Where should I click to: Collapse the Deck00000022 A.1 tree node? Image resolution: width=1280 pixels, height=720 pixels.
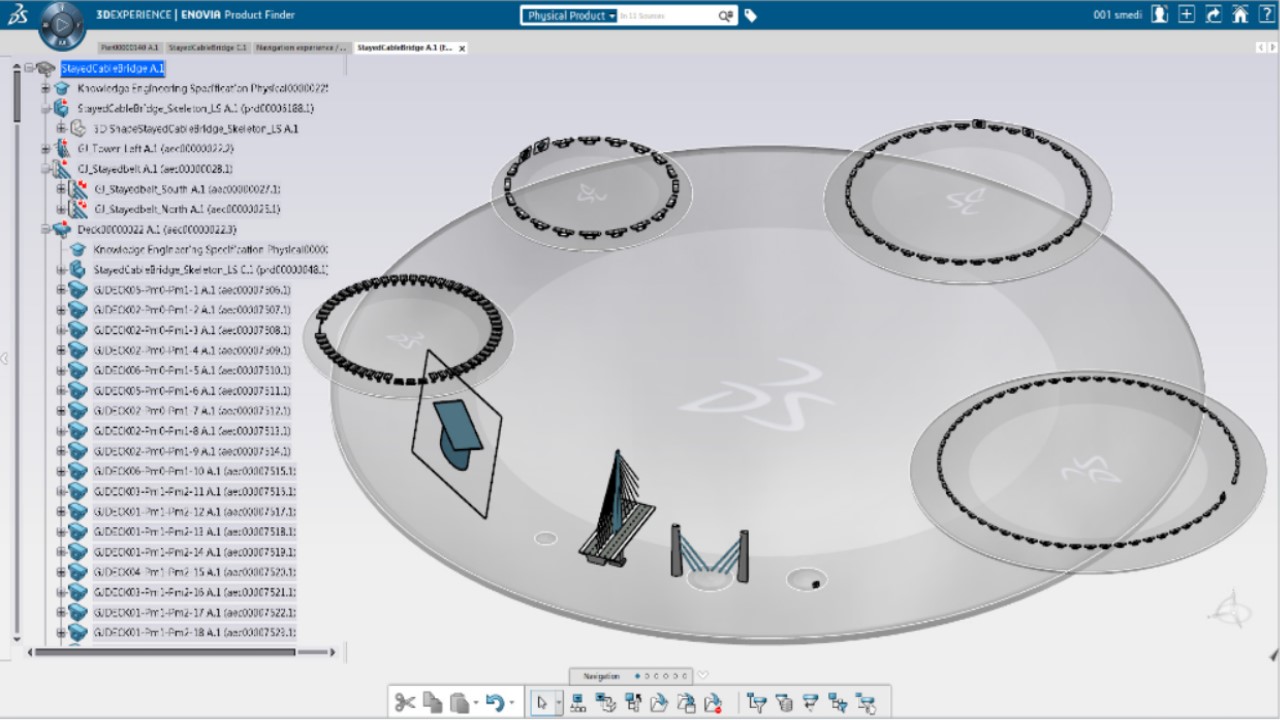pyautogui.click(x=45, y=230)
